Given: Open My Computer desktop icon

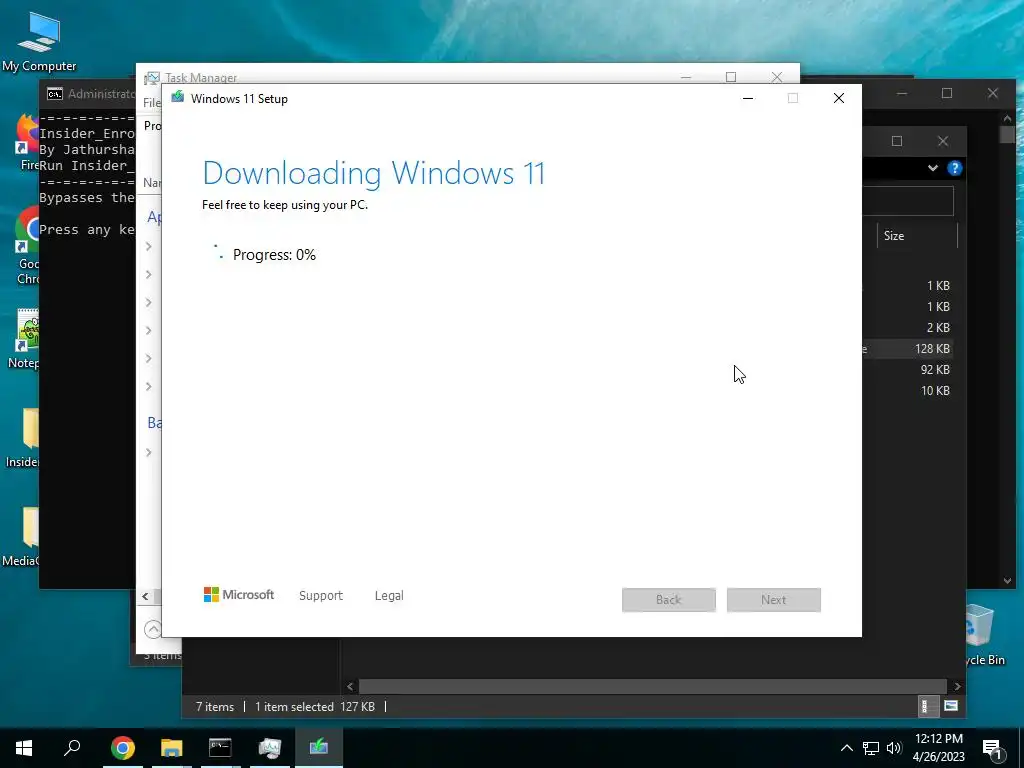Looking at the screenshot, I should tap(39, 41).
